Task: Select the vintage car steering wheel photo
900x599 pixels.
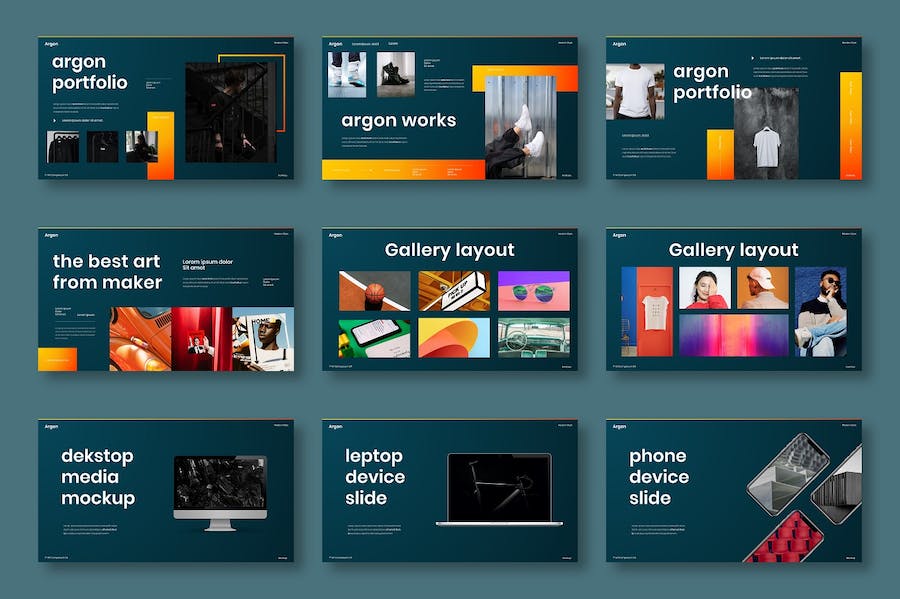Action: pyautogui.click(x=533, y=337)
